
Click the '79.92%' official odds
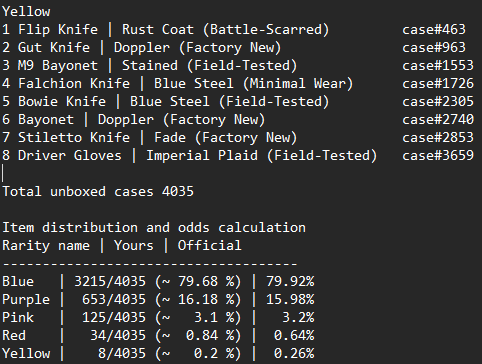click(290, 282)
